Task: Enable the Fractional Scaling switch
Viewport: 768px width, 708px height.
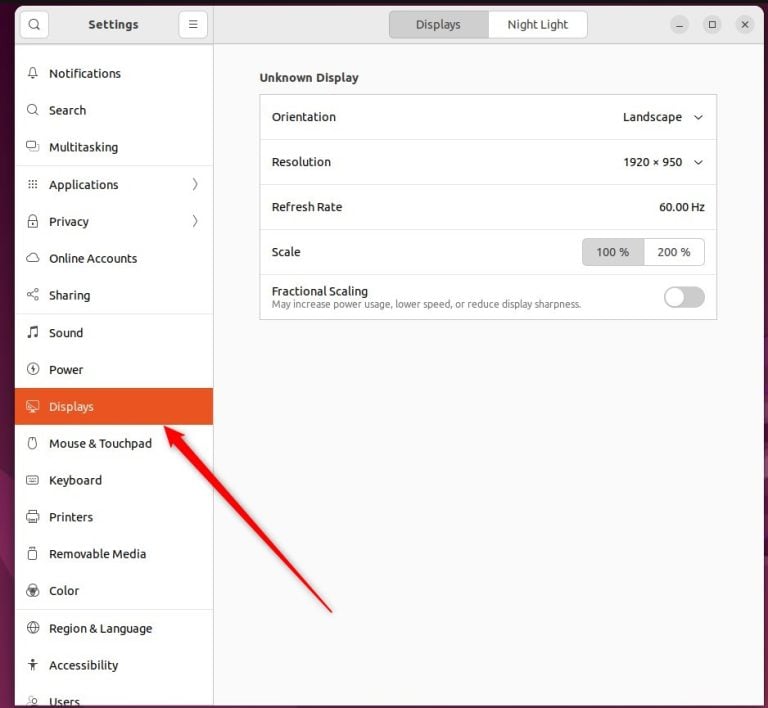Action: 684,297
